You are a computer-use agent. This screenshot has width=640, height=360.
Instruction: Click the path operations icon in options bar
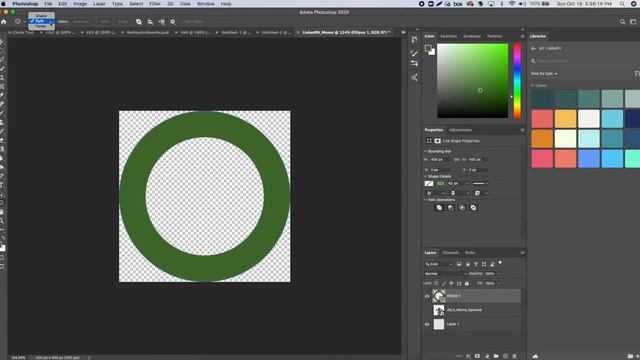tap(139, 22)
